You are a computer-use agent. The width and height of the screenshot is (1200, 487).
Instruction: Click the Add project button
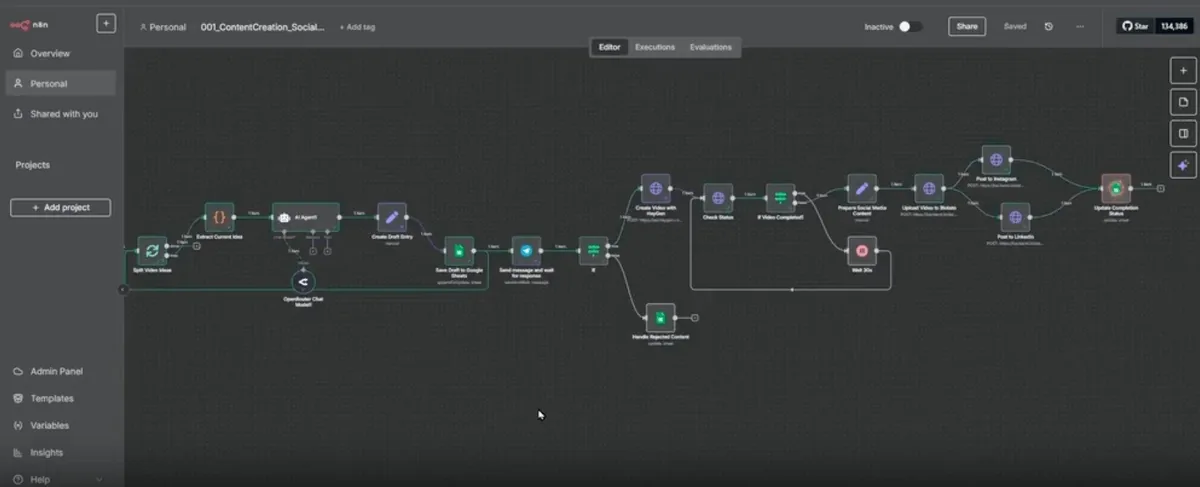(61, 207)
